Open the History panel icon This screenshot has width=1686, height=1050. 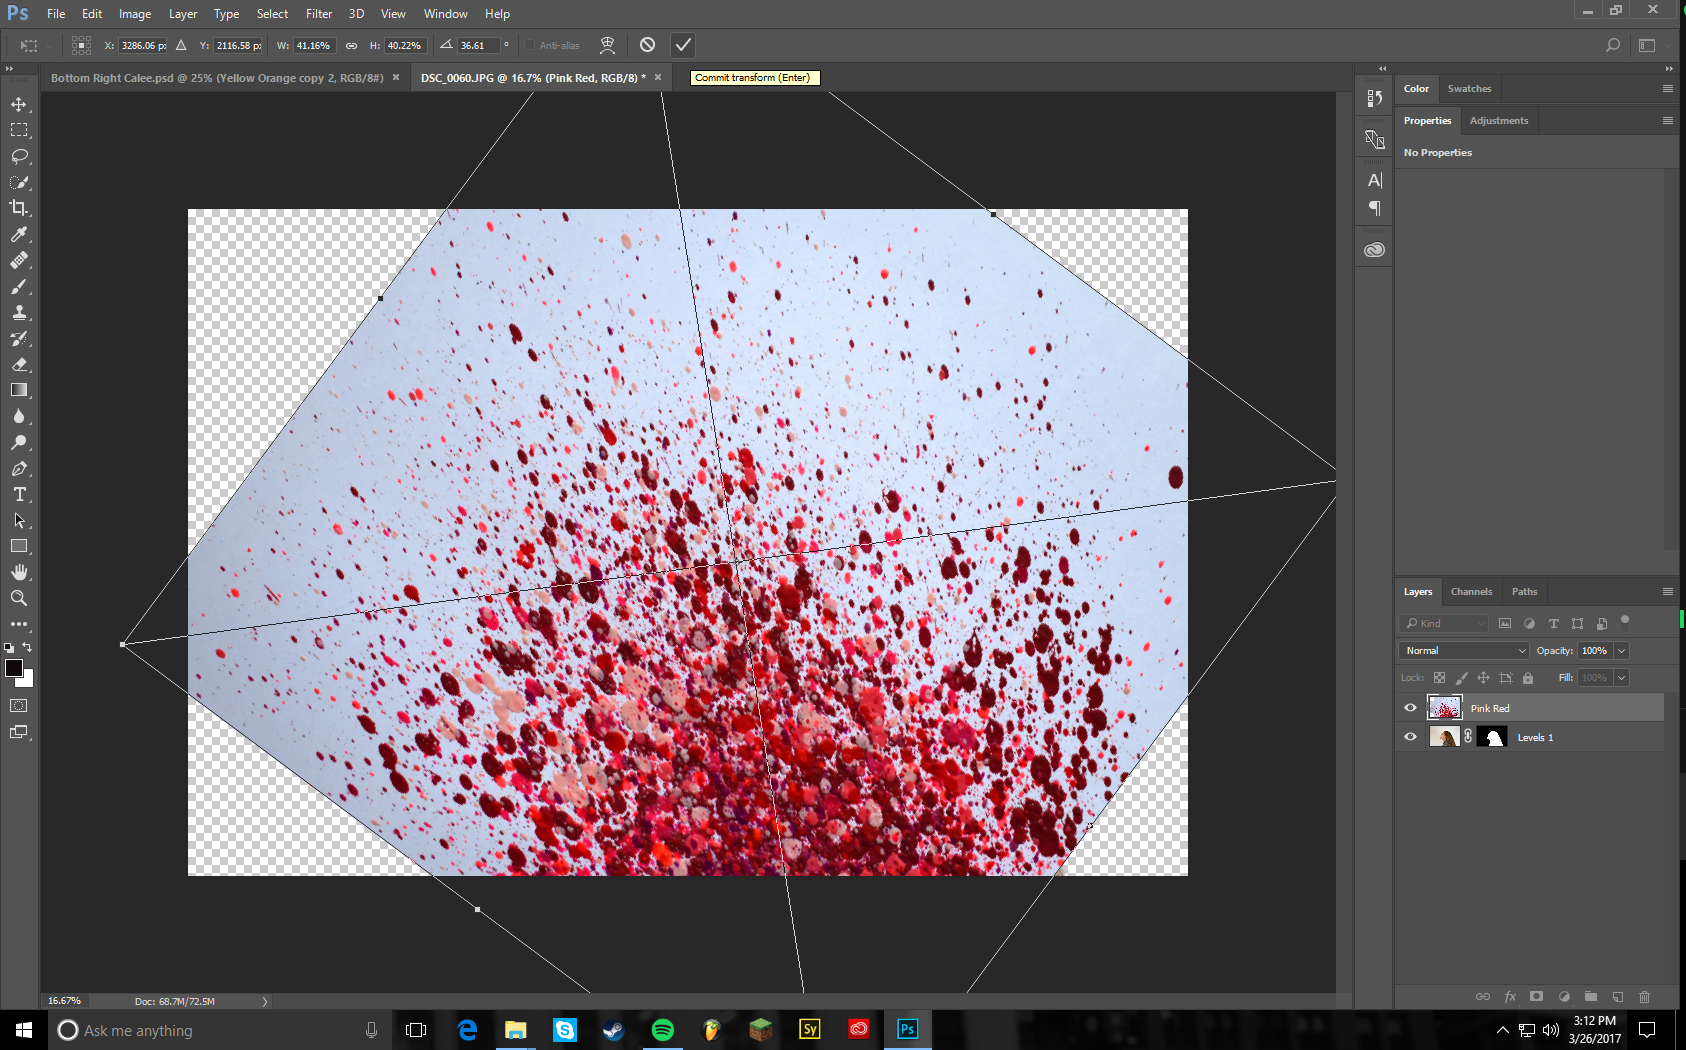point(1375,98)
